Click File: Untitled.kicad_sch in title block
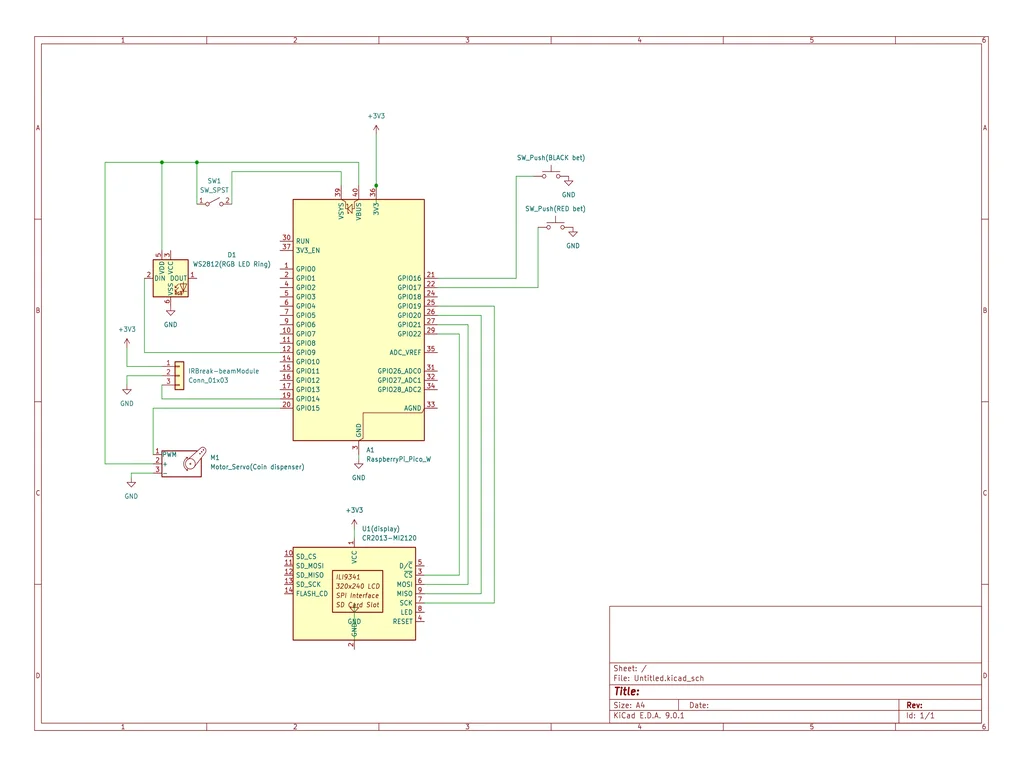Image resolution: width=1023 pixels, height=767 pixels. coord(658,678)
